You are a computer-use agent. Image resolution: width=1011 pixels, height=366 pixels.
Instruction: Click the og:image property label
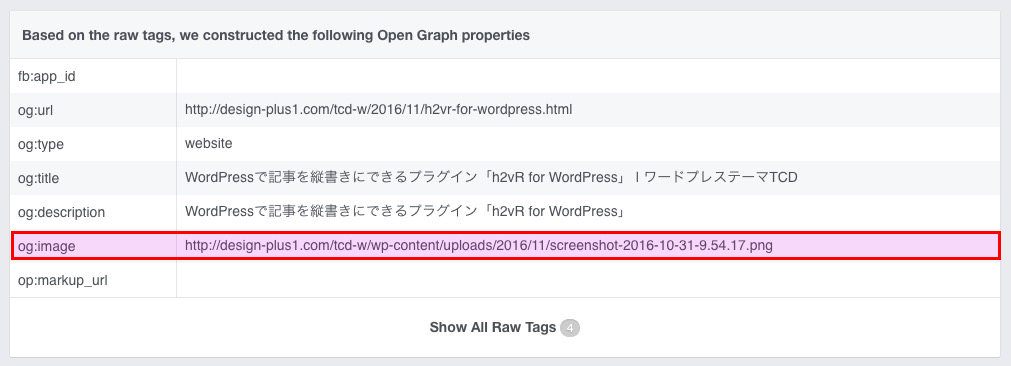46,246
